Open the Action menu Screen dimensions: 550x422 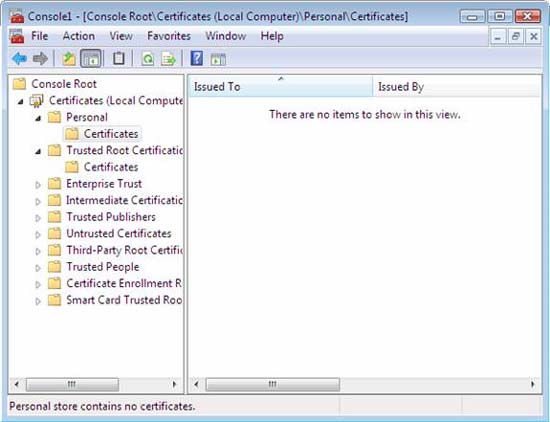pos(79,36)
